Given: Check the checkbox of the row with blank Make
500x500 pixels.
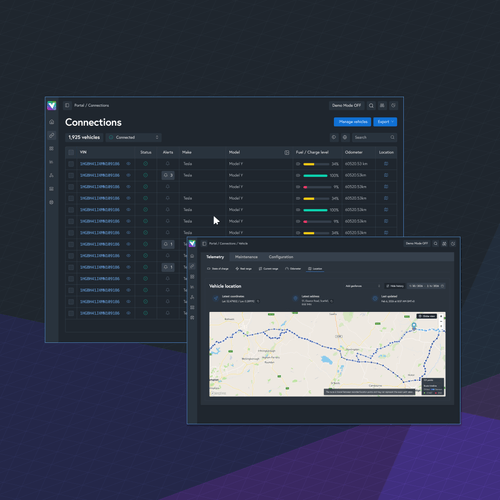Looking at the screenshot, I should pos(71,187).
